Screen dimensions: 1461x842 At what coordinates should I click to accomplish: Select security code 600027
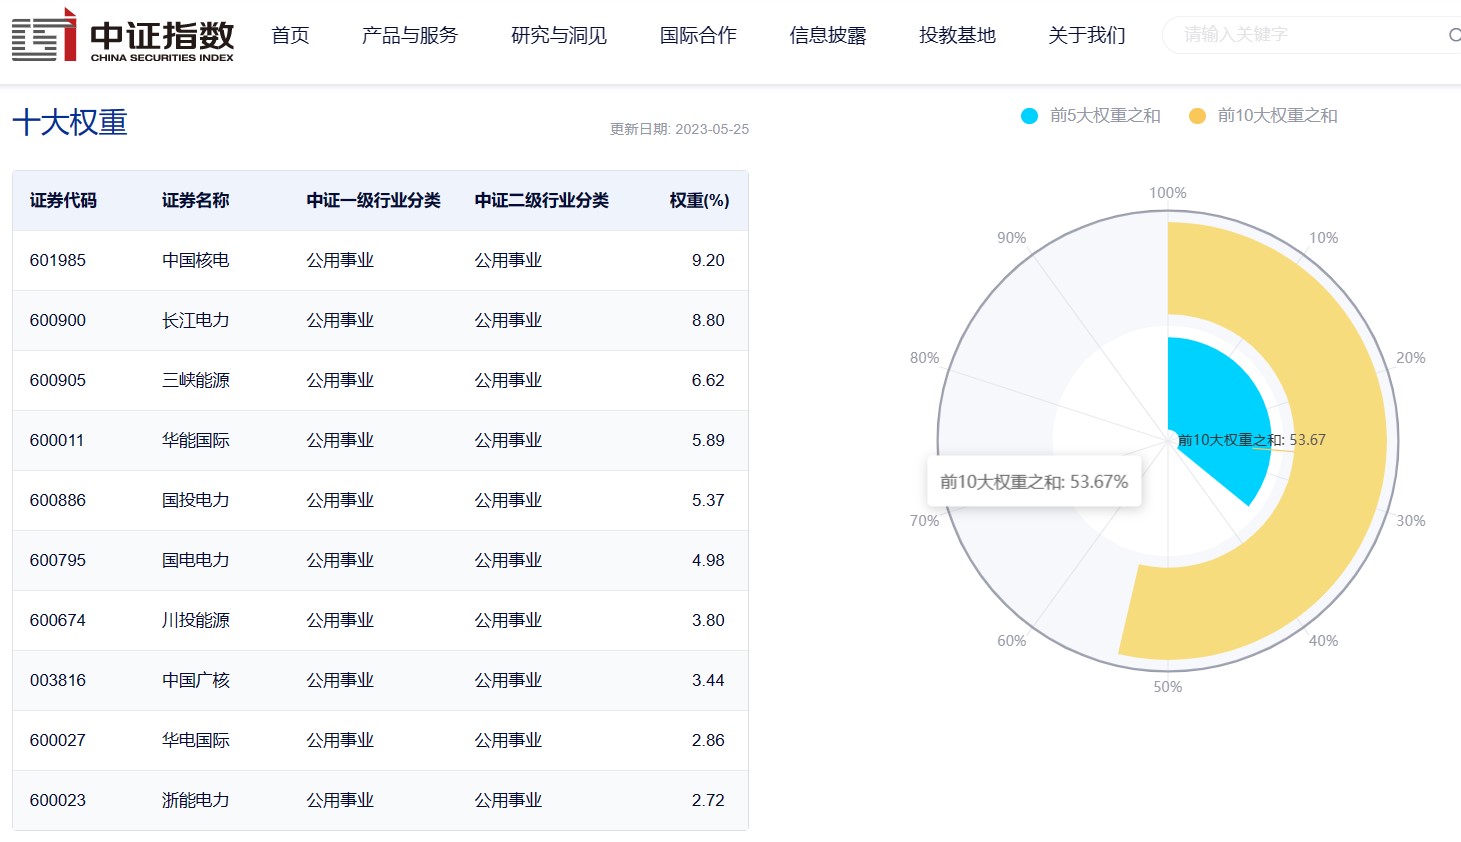pos(58,741)
